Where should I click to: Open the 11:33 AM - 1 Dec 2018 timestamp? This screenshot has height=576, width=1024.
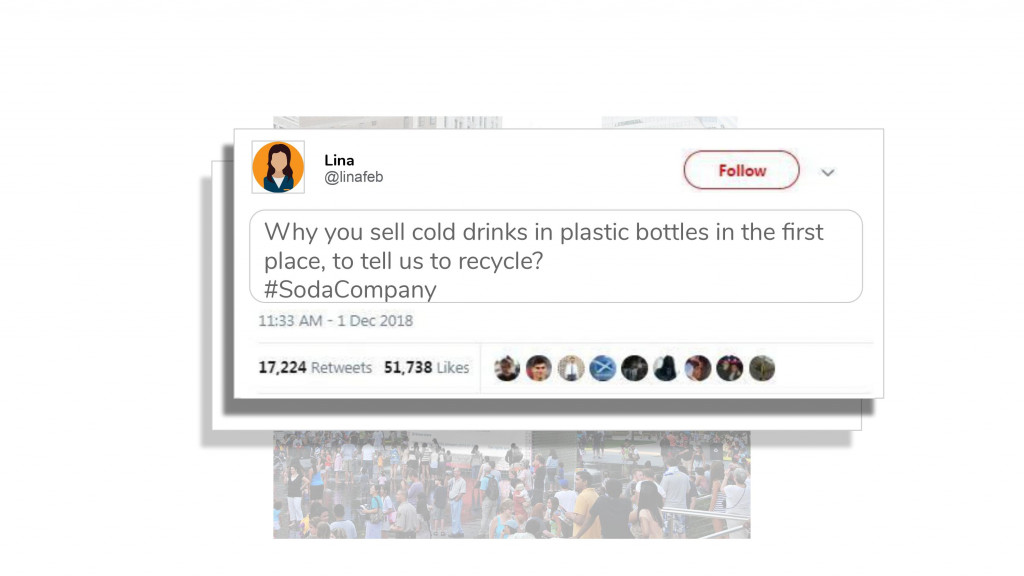click(x=336, y=321)
